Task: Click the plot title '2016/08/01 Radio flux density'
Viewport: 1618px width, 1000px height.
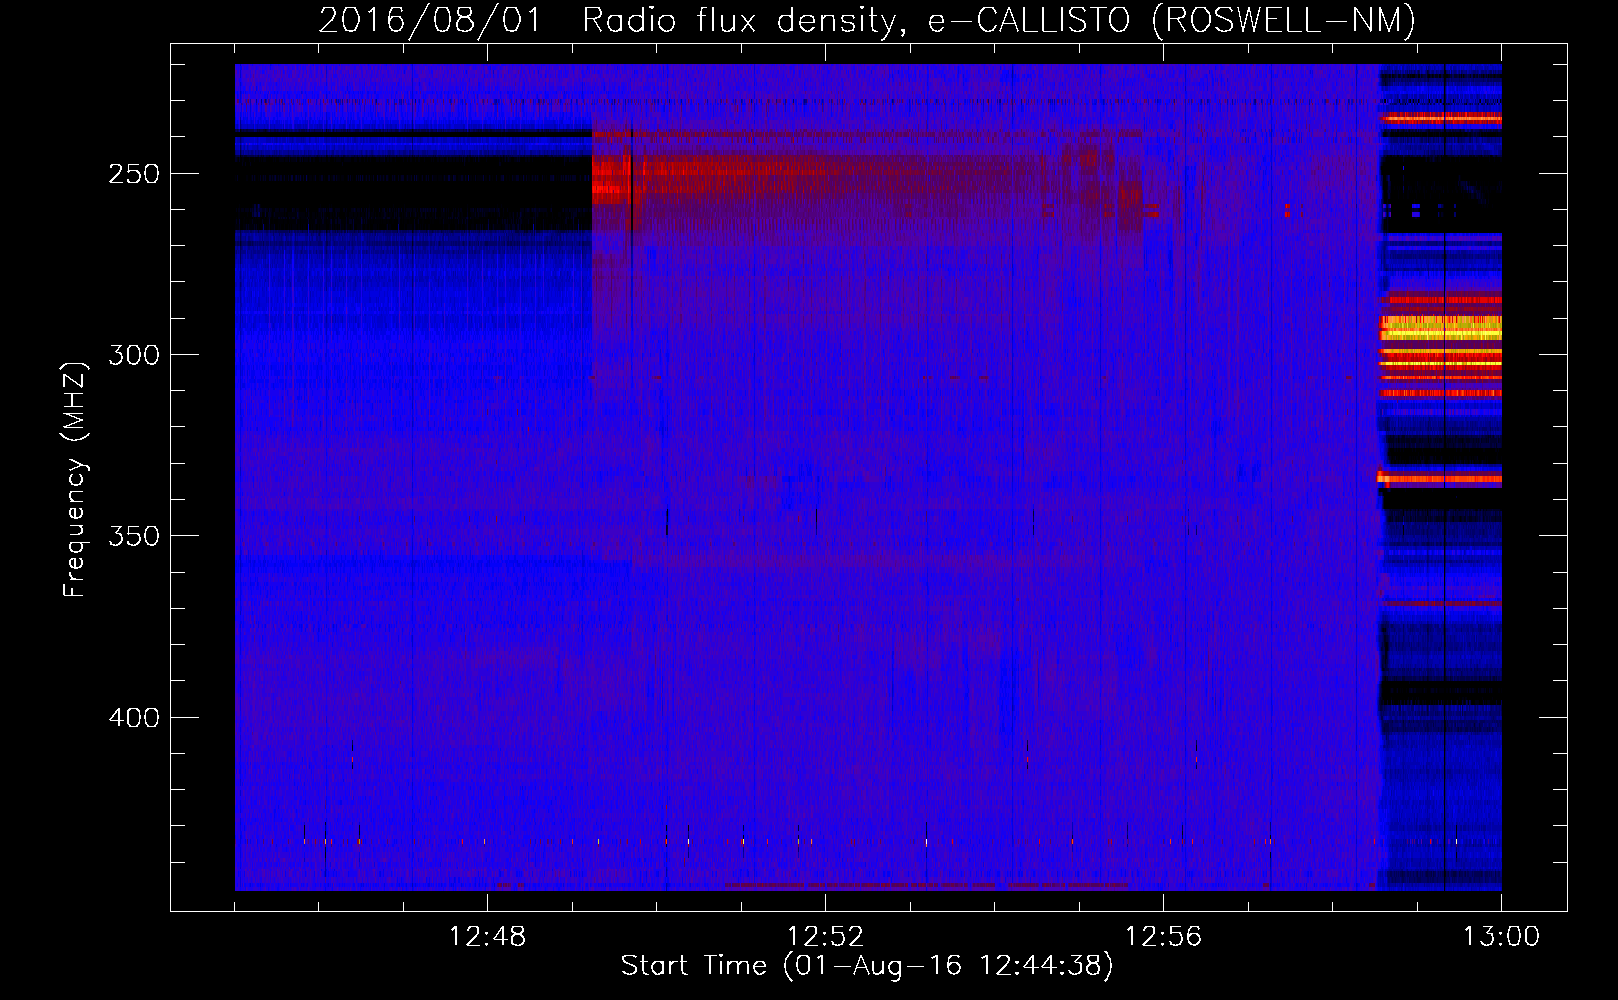Action: [608, 20]
